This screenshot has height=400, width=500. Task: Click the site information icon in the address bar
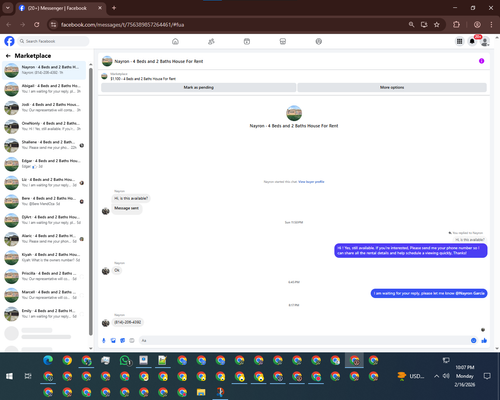click(x=53, y=25)
